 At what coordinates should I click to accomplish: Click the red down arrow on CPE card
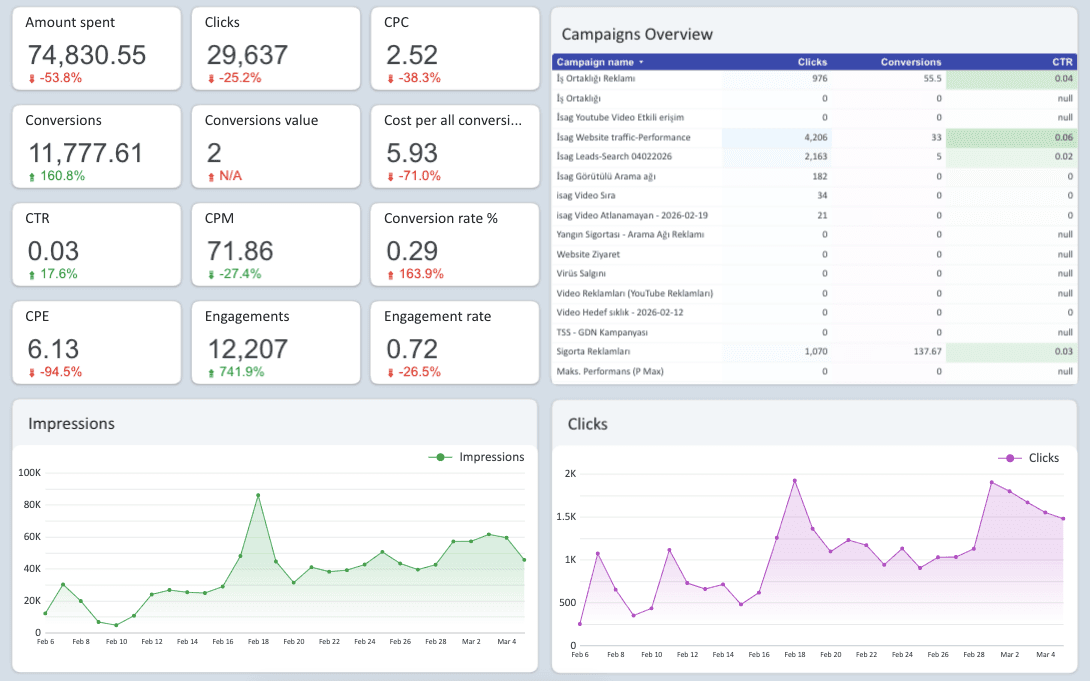pos(32,372)
